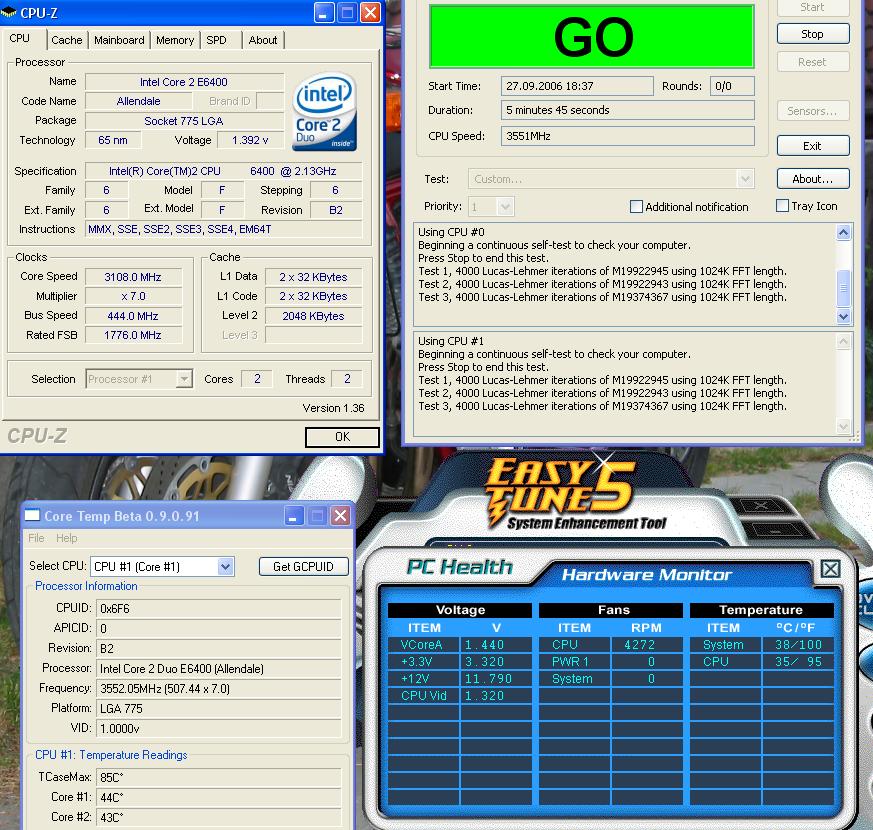Click OK in CPU-Z window
Viewport: 873px width, 830px height.
pyautogui.click(x=342, y=437)
